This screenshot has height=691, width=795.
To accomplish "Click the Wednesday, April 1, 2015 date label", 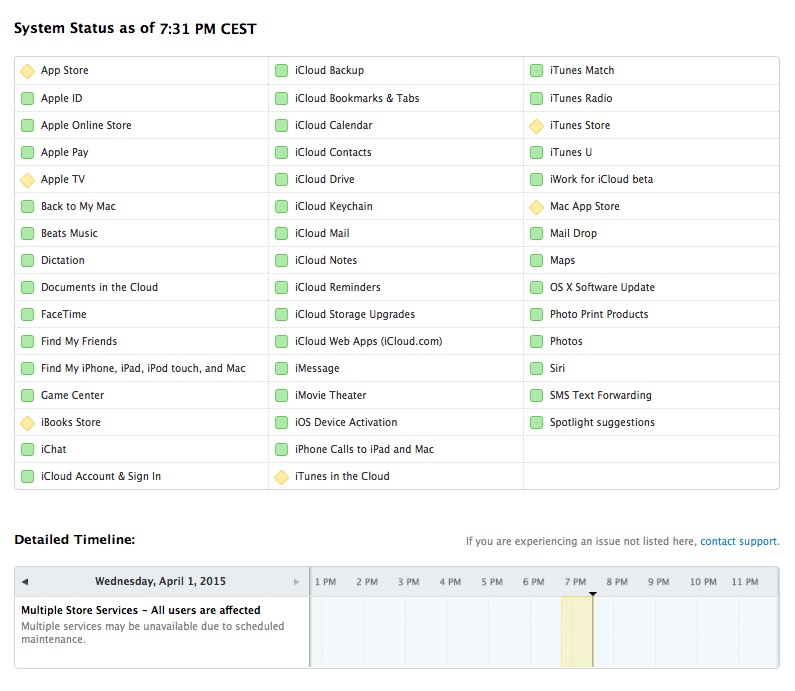I will 160,581.
